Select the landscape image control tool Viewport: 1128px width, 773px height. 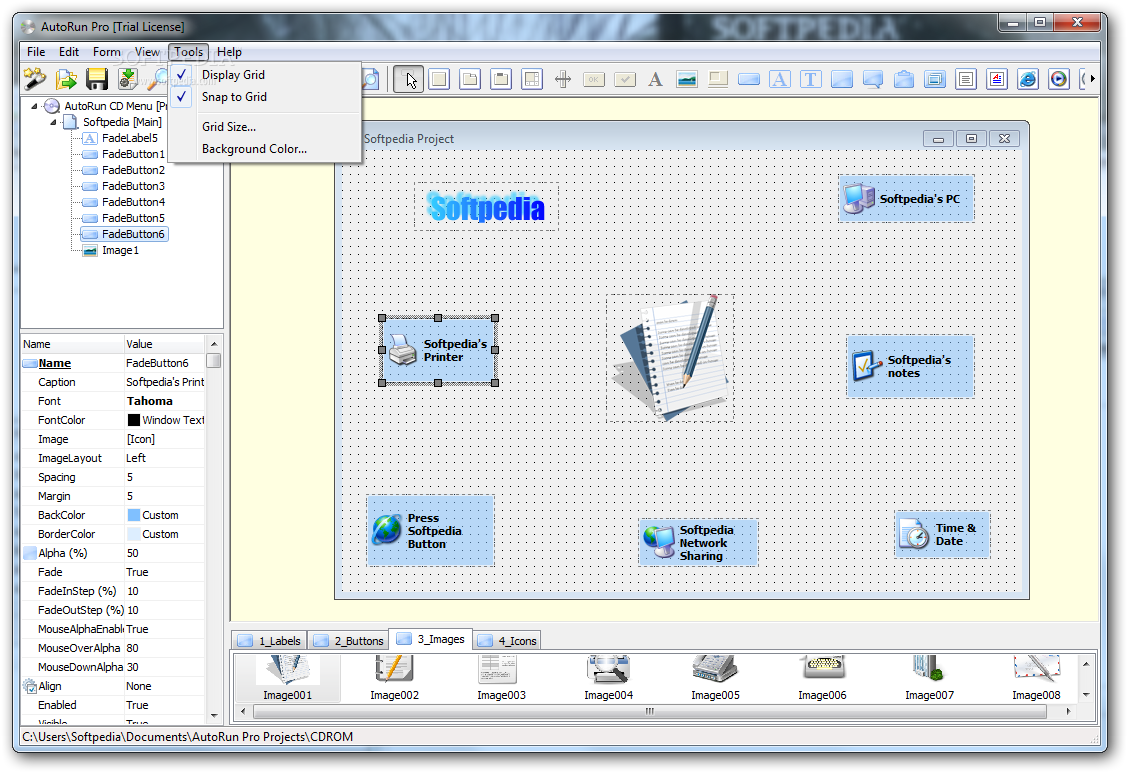tap(687, 79)
